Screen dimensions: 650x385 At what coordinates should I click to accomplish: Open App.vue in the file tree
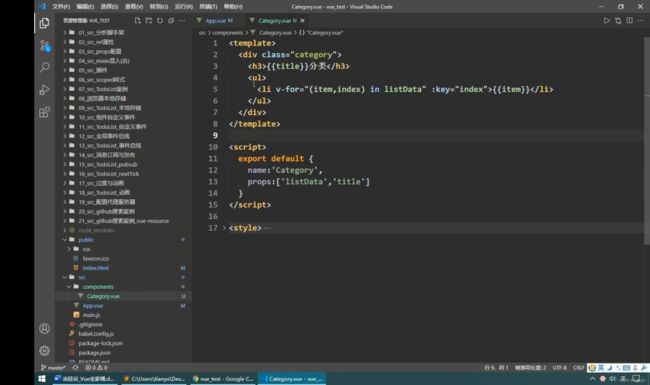tap(93, 306)
